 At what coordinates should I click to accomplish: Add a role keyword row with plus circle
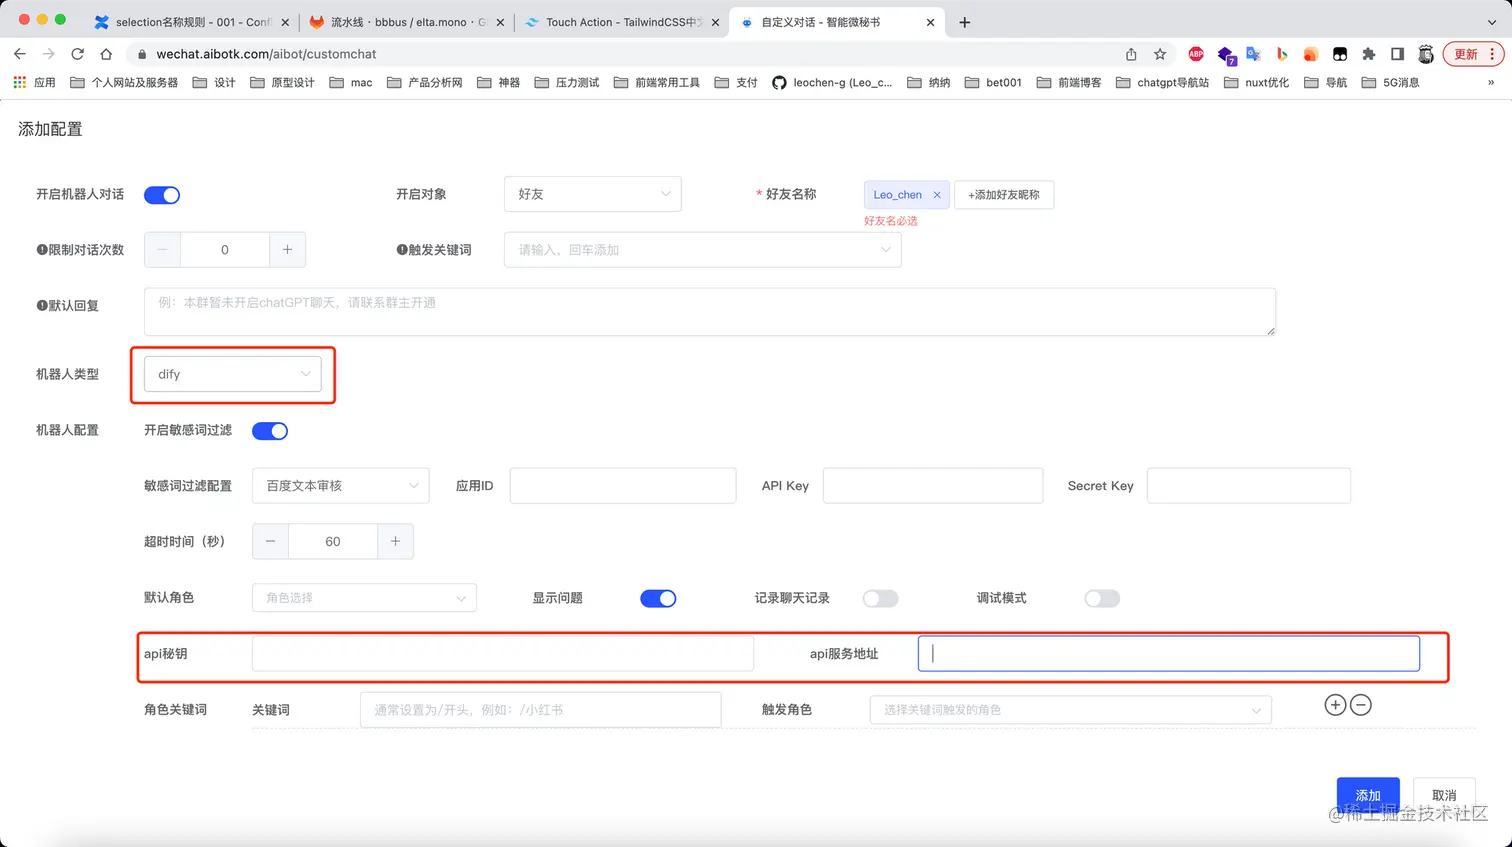coord(1335,705)
